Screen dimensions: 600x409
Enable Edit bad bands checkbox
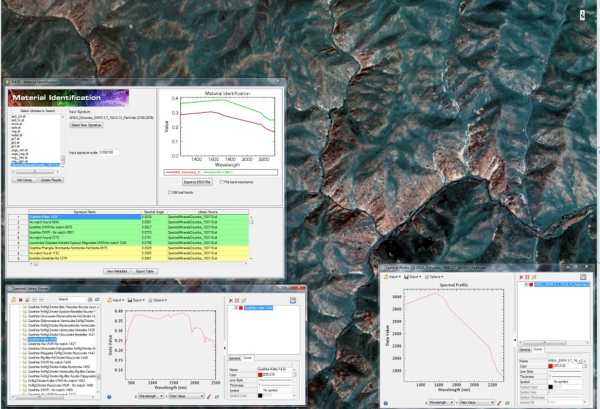170,192
